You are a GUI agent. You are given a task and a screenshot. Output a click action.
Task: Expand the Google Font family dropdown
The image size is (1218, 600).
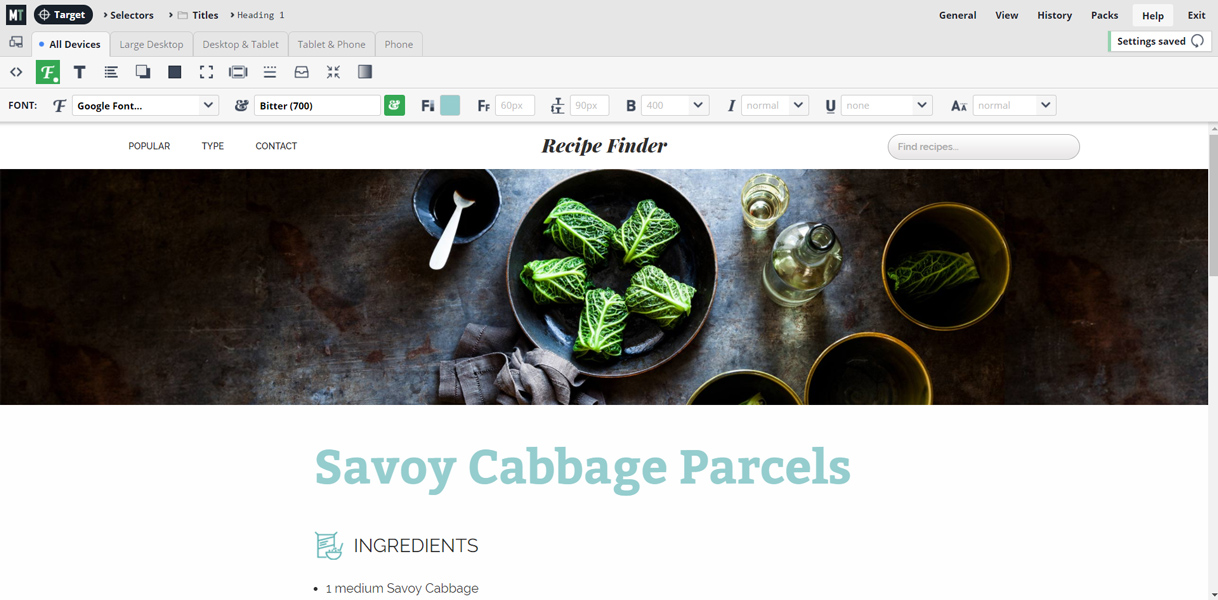click(x=145, y=105)
